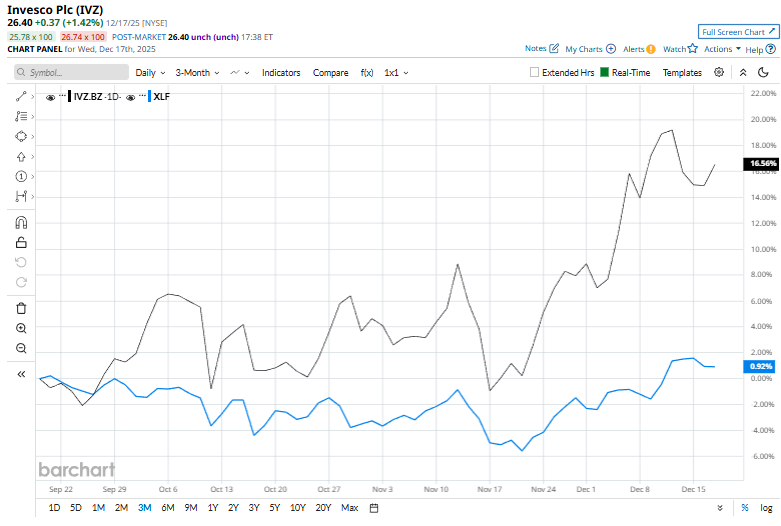Toggle the magnet snap mode
This screenshot has height=526, width=781.
pos(21,223)
